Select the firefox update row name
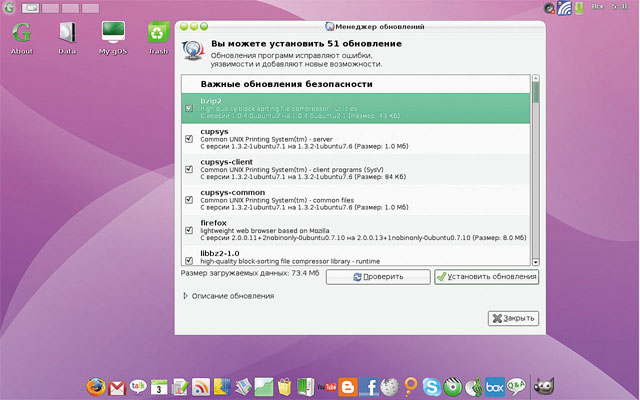Screen dimensions: 640x400 tap(213, 223)
